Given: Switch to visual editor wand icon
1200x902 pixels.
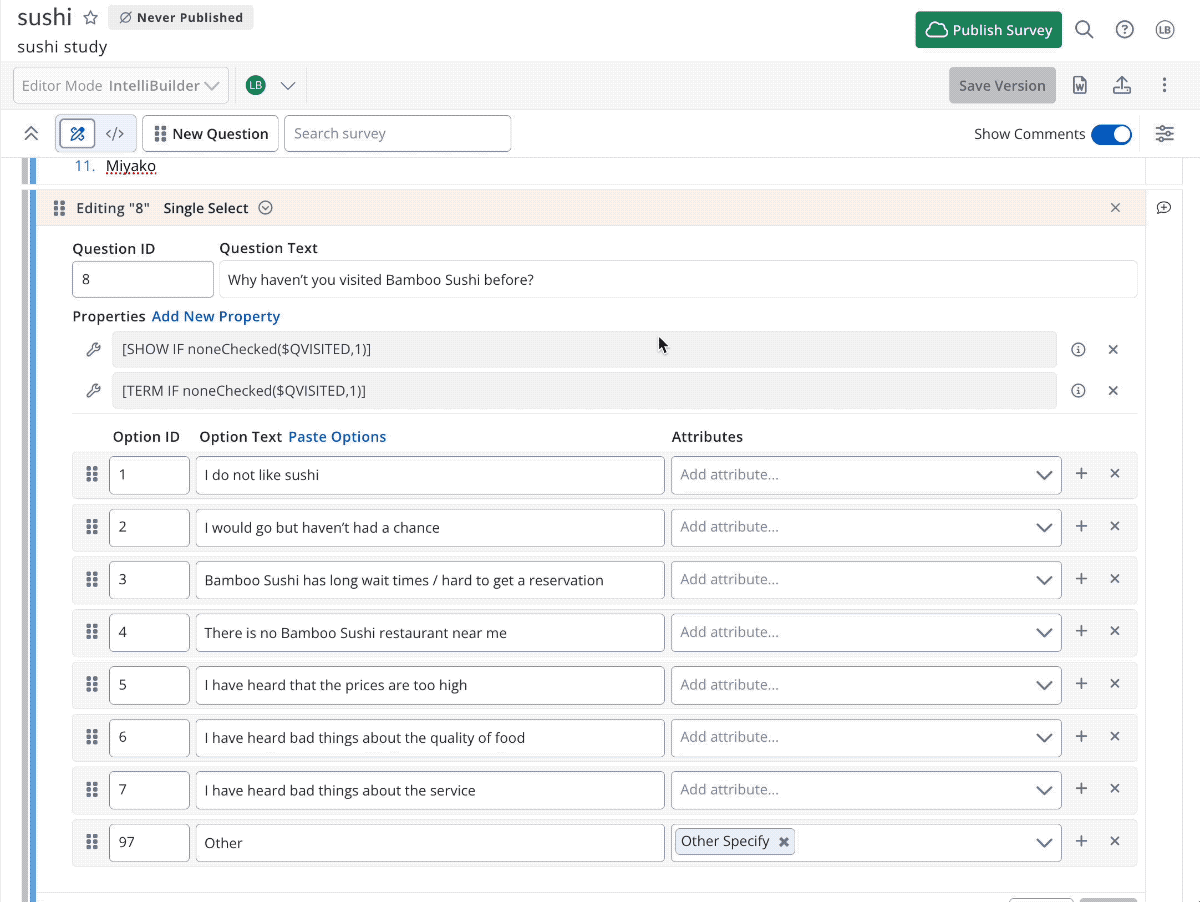Looking at the screenshot, I should point(77,134).
